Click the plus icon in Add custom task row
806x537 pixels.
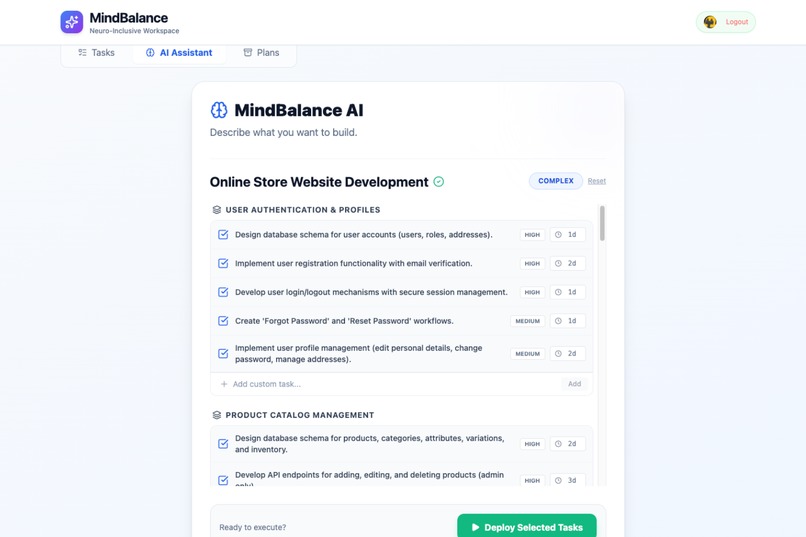point(224,384)
